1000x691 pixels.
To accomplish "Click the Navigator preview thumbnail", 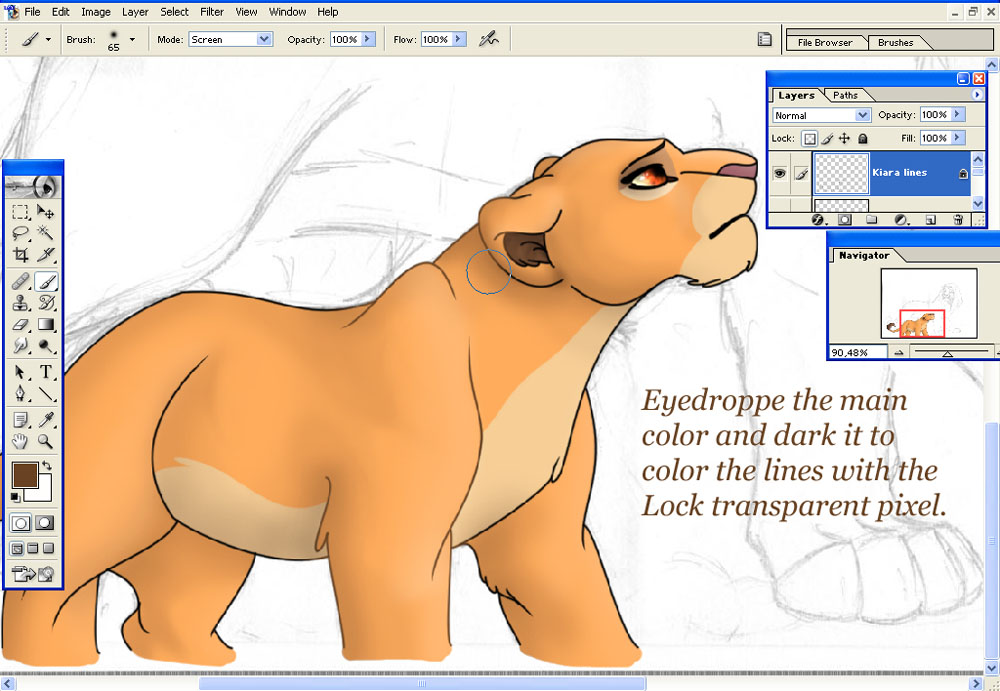I will 929,304.
